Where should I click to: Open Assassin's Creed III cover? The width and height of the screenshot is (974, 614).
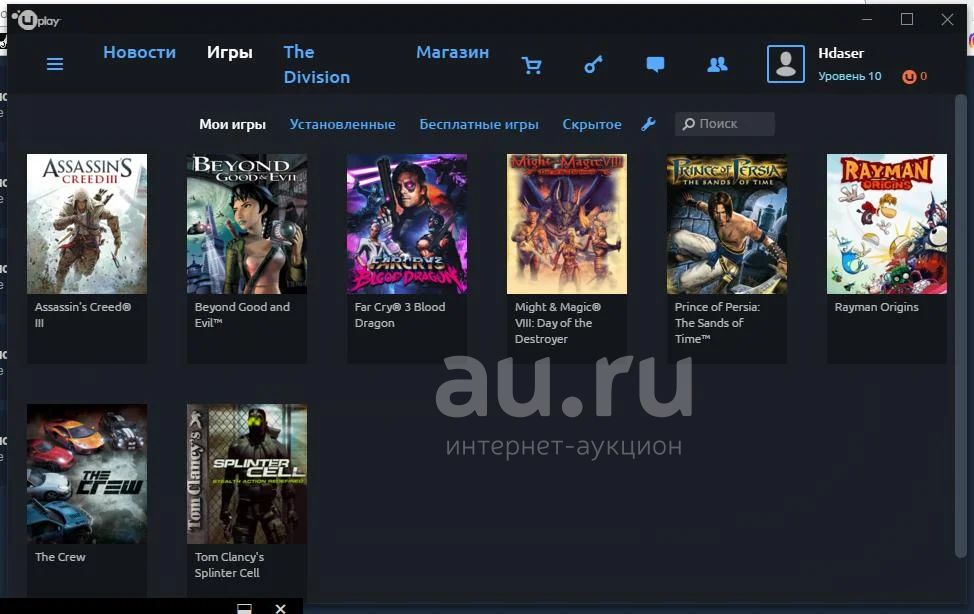87,224
